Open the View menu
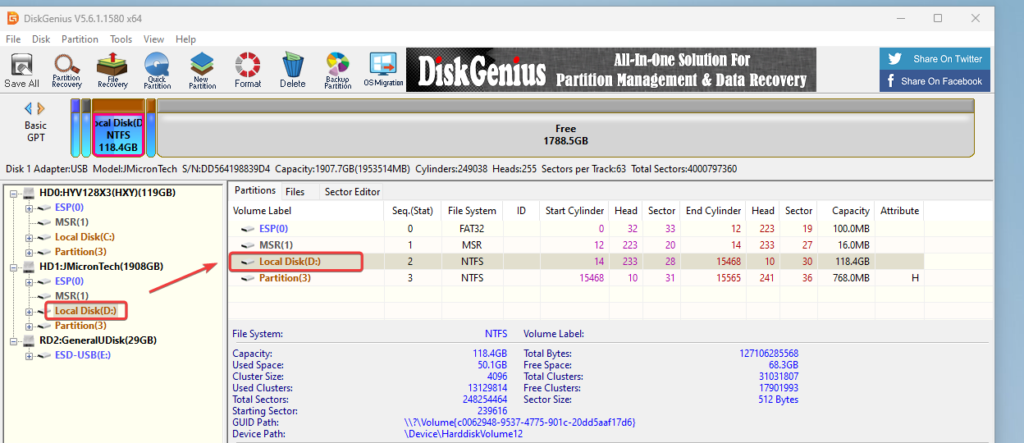The image size is (1024, 443). pyautogui.click(x=153, y=39)
